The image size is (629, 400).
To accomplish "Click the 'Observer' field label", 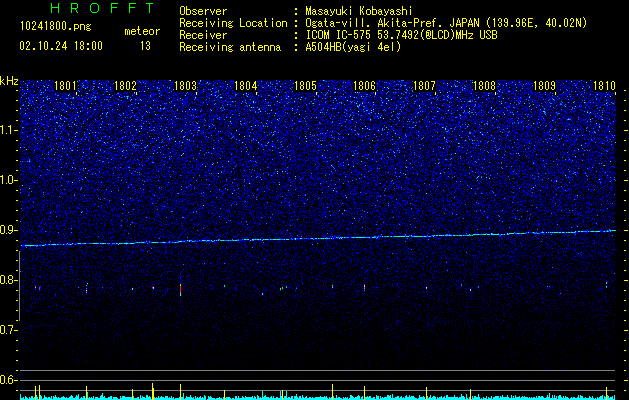I will [203, 11].
